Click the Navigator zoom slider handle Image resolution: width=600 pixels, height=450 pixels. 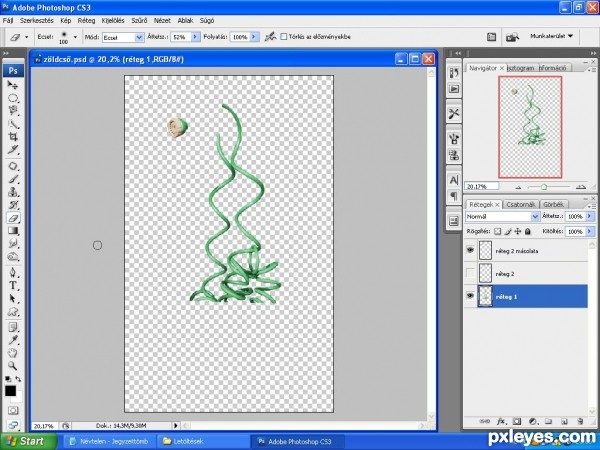[x=543, y=187]
